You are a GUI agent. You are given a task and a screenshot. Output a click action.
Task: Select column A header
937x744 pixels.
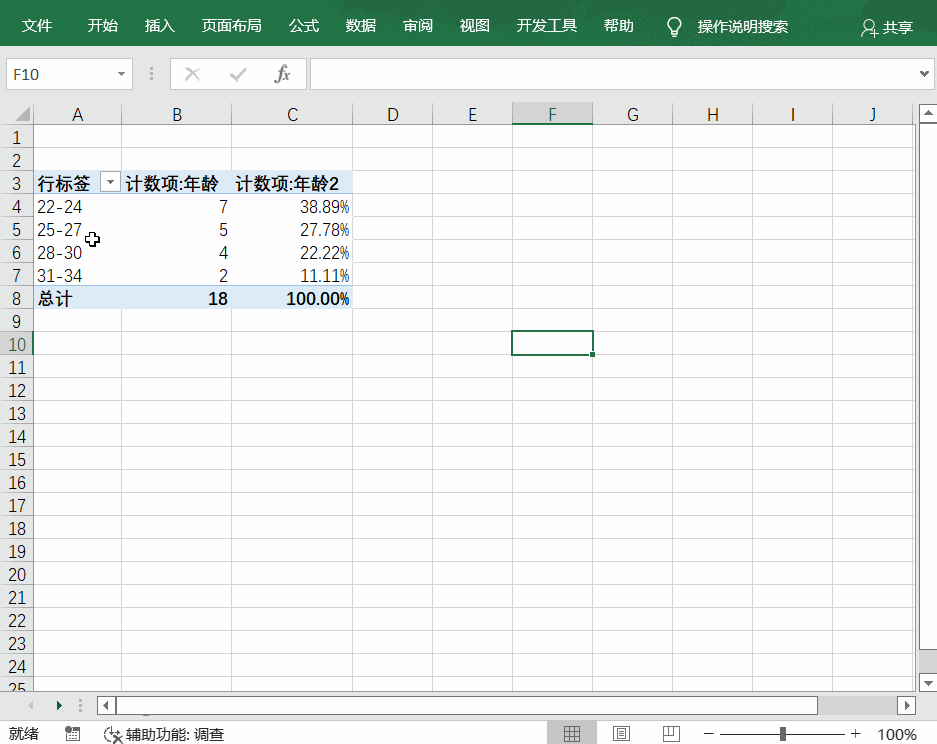(x=78, y=114)
